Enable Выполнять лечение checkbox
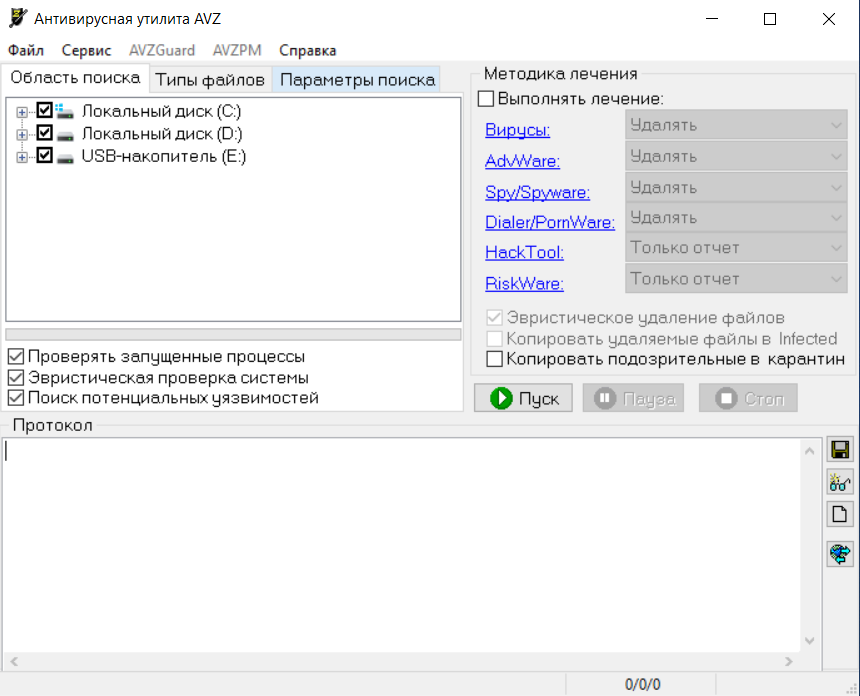860x696 pixels. tap(486, 99)
